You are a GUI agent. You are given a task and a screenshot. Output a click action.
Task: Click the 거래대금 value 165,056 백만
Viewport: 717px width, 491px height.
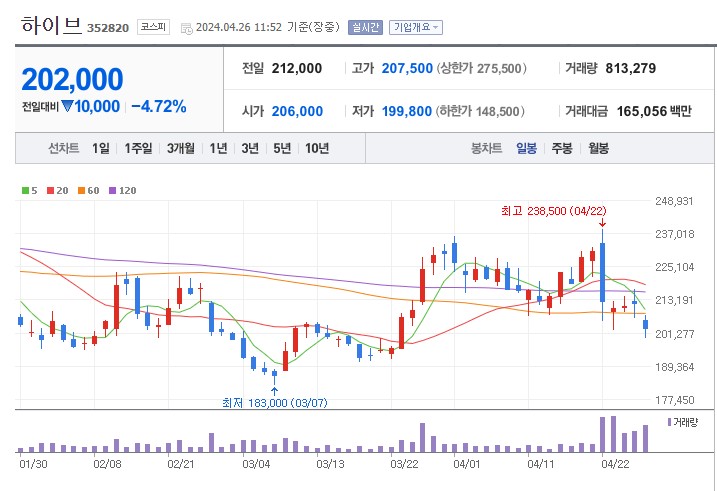point(654,111)
